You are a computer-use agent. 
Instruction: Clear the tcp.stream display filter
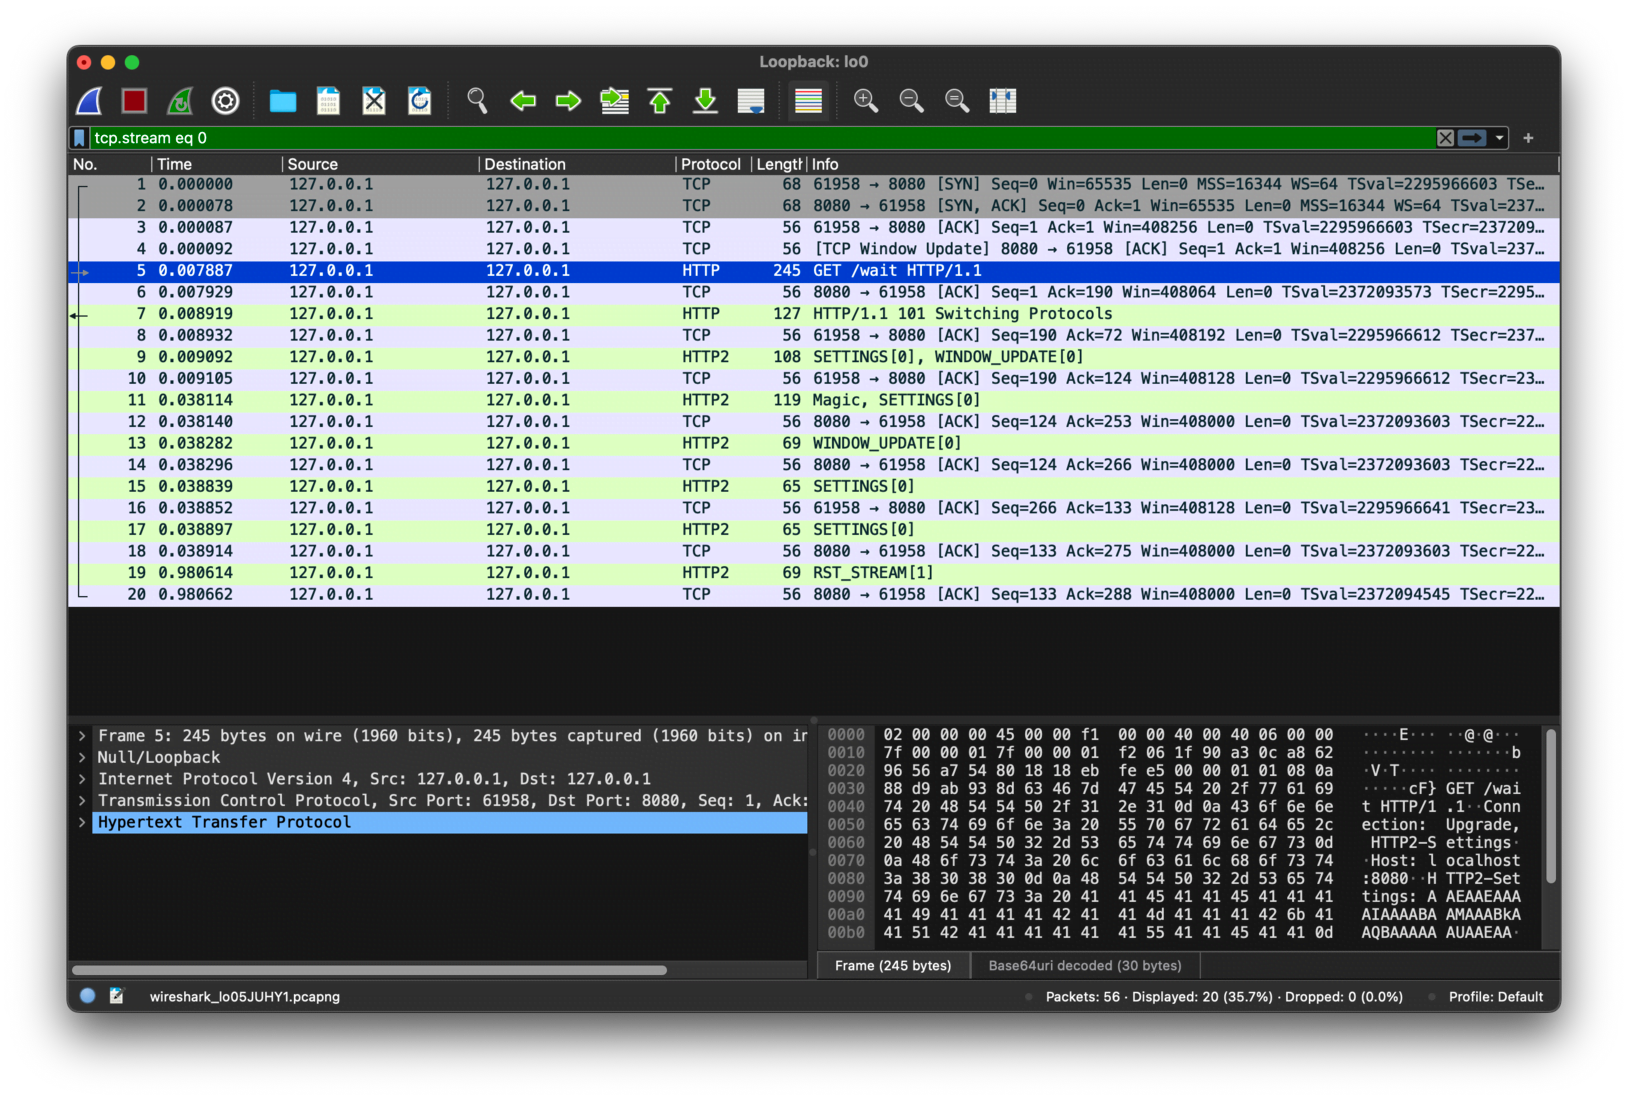coord(1445,138)
